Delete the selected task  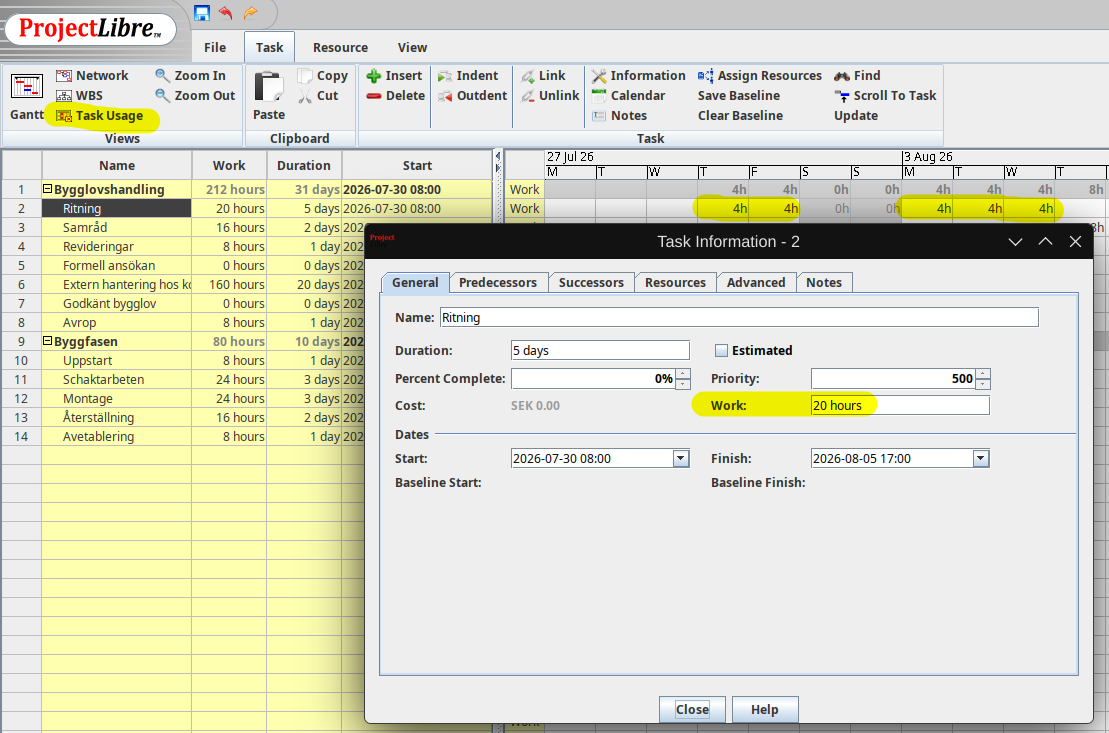[395, 96]
